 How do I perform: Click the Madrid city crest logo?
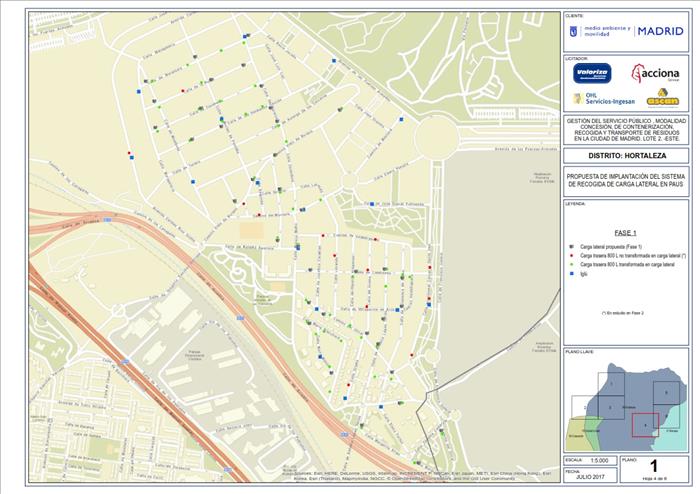tap(572, 31)
